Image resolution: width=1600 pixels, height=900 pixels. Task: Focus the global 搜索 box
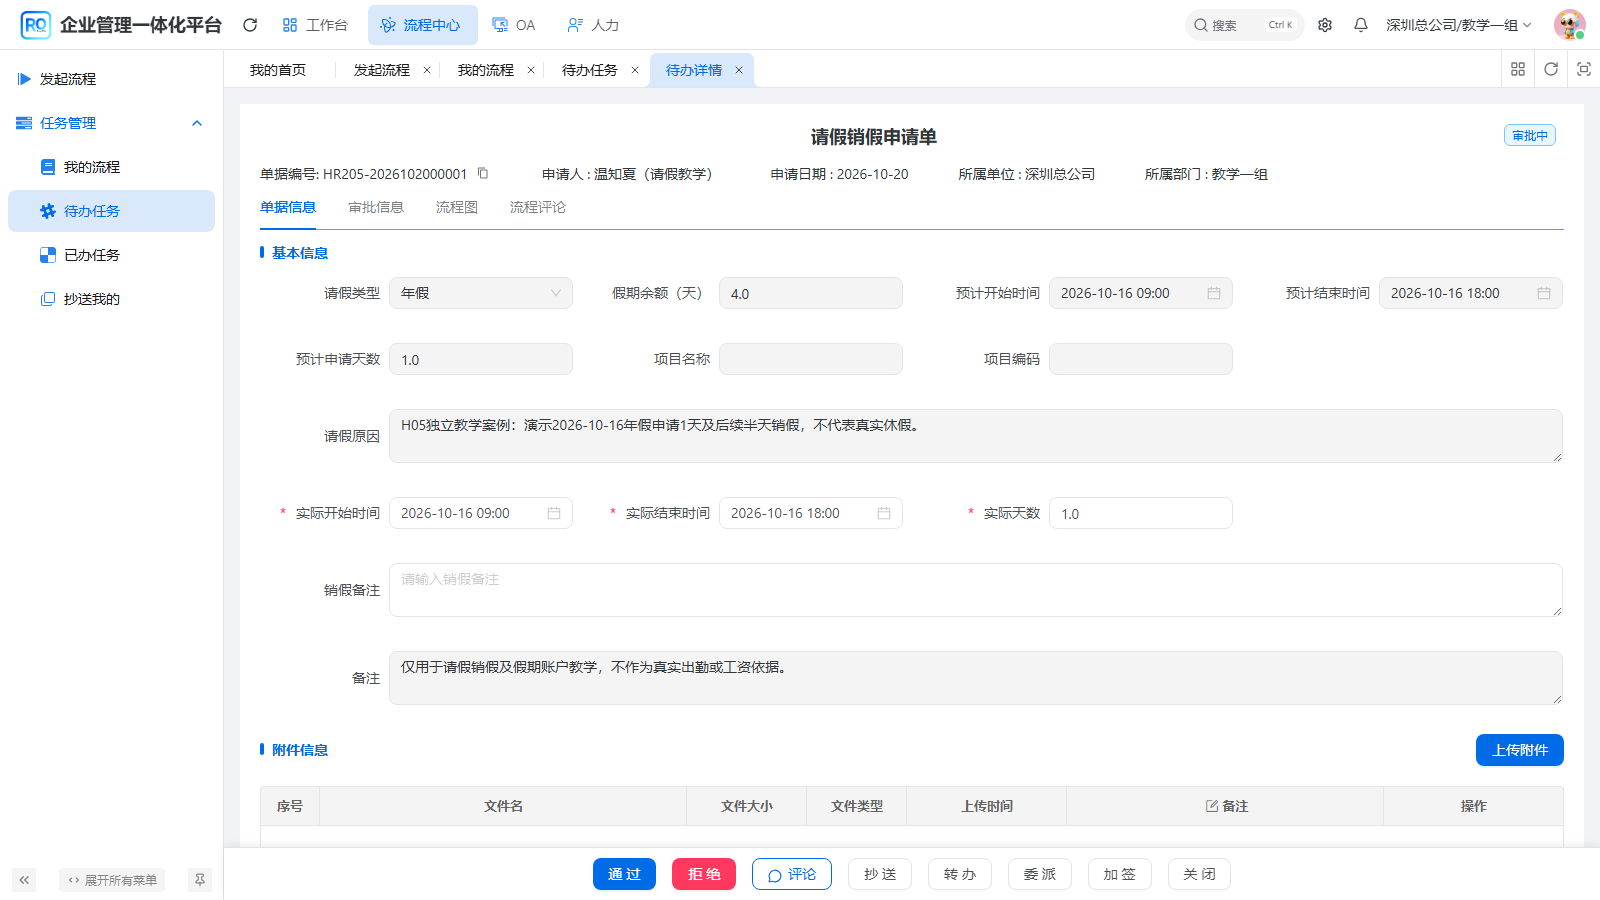click(x=1244, y=25)
